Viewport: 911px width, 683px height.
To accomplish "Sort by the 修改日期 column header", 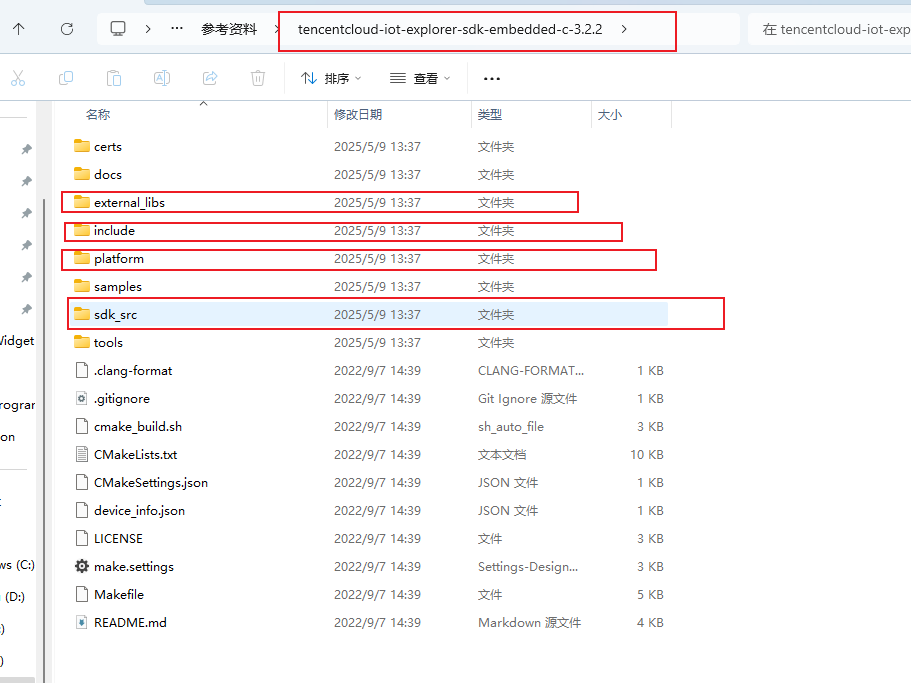I will (358, 114).
